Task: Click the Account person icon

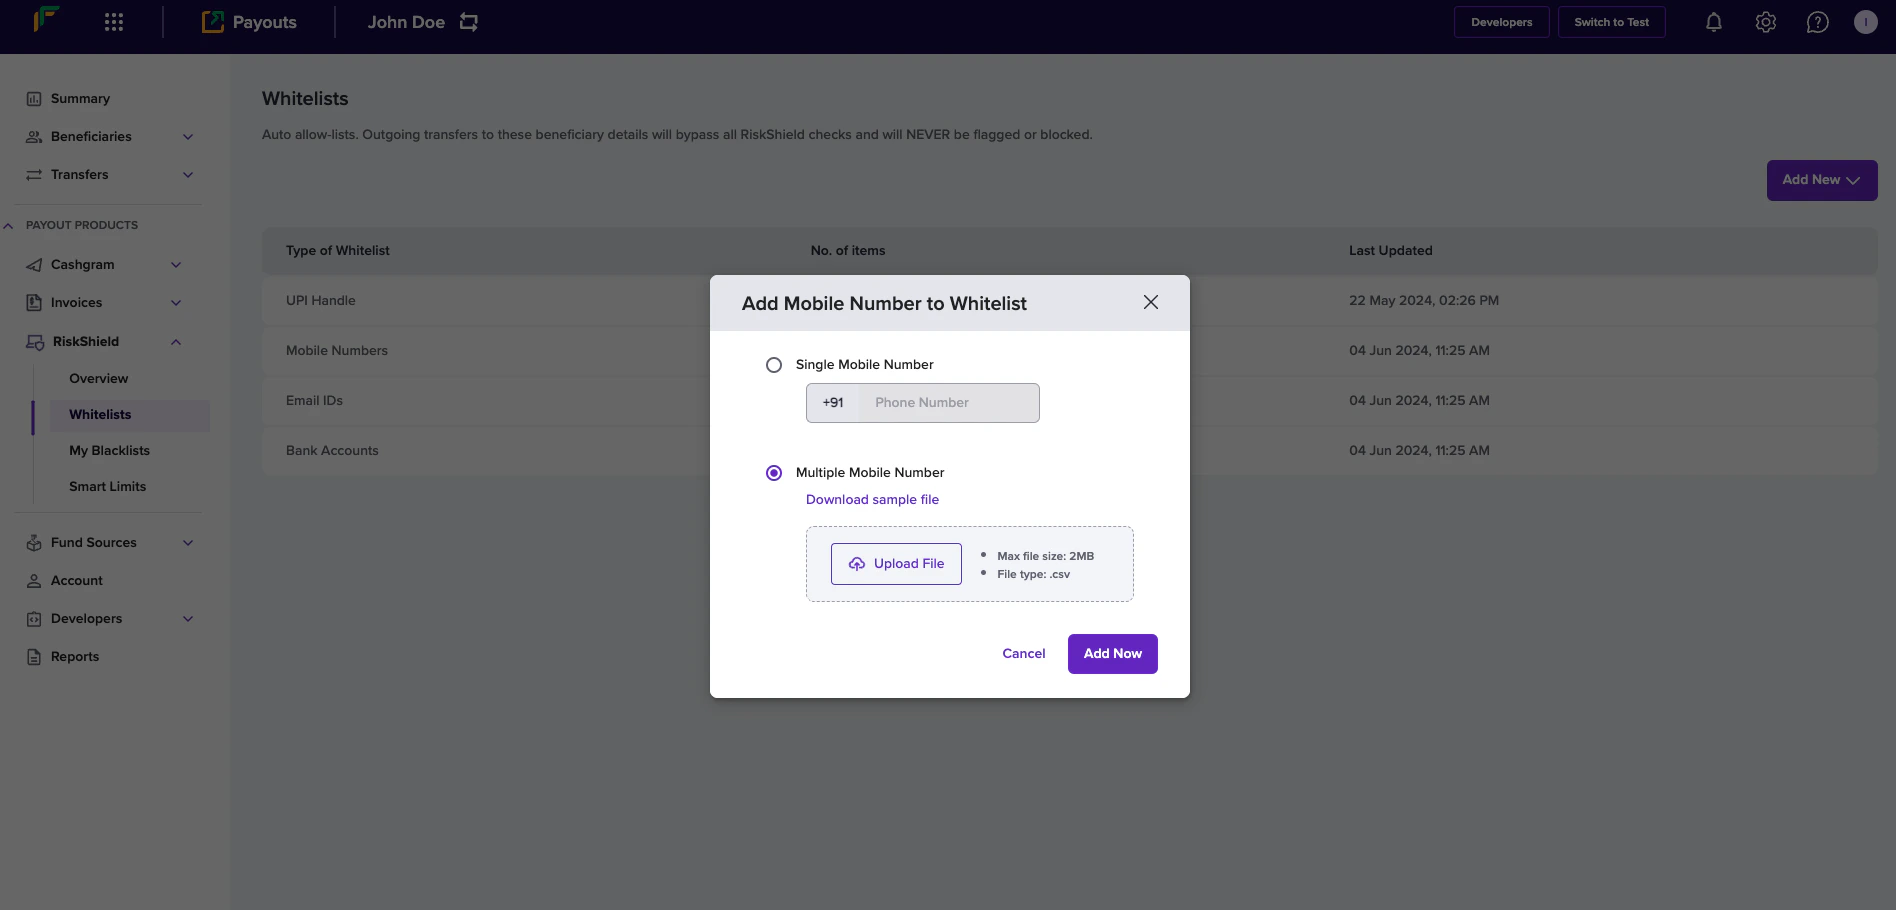Action: (x=34, y=581)
